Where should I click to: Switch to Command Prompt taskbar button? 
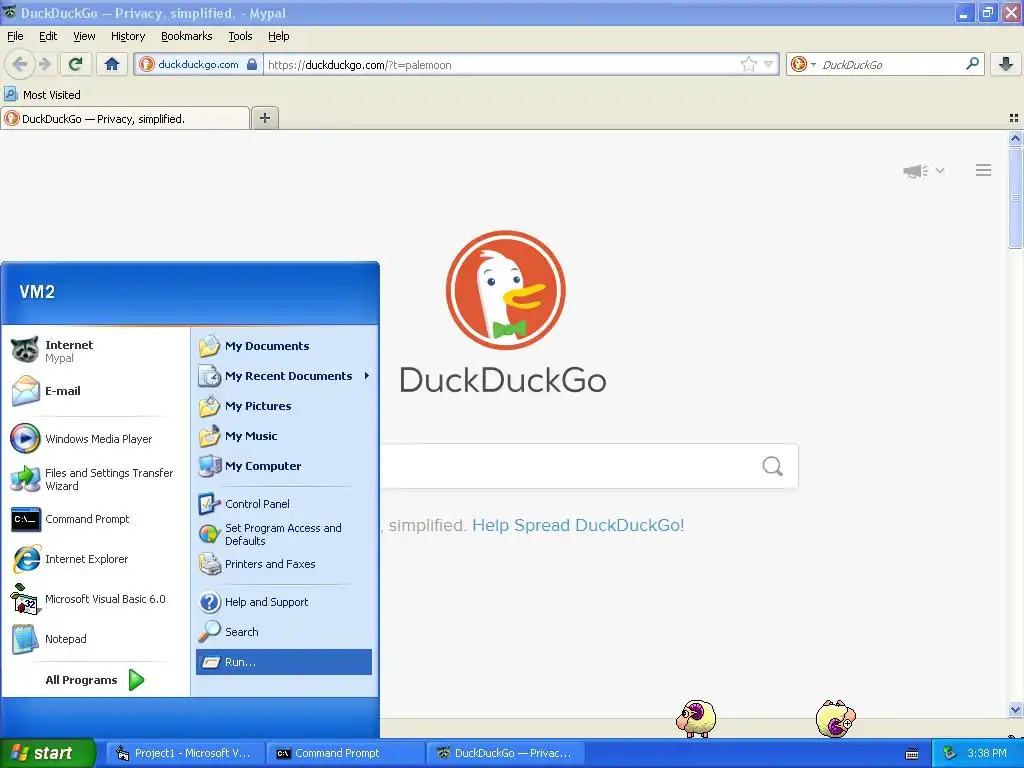pos(345,753)
